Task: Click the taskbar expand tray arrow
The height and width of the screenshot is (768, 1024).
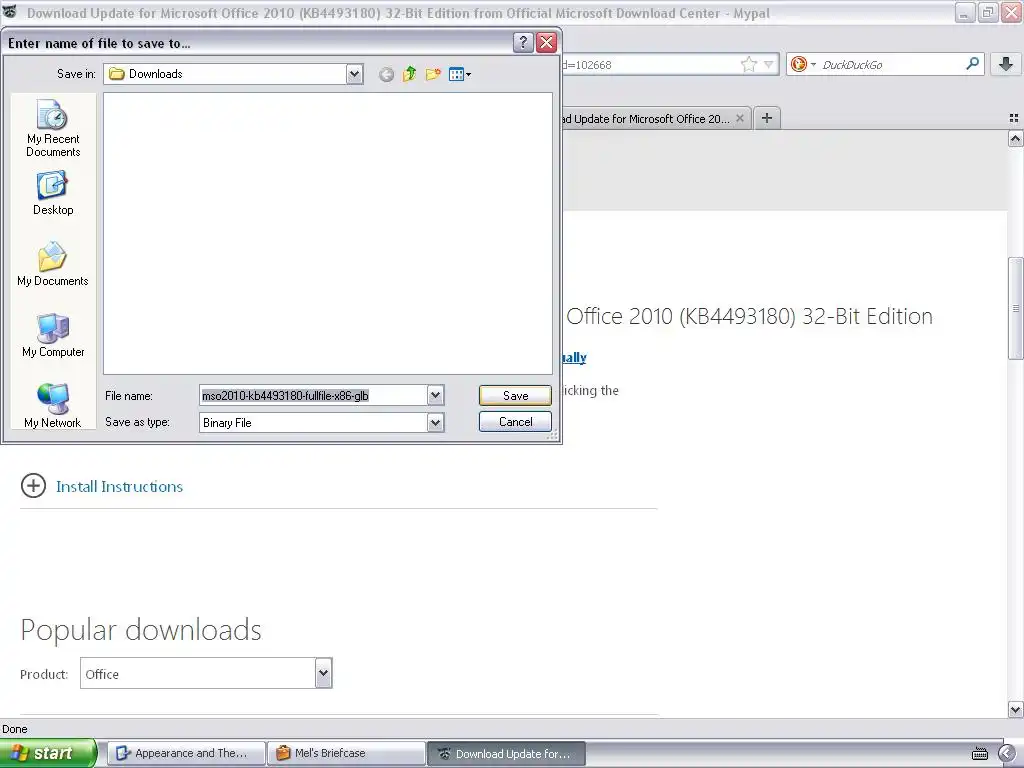Action: pyautogui.click(x=1008, y=754)
